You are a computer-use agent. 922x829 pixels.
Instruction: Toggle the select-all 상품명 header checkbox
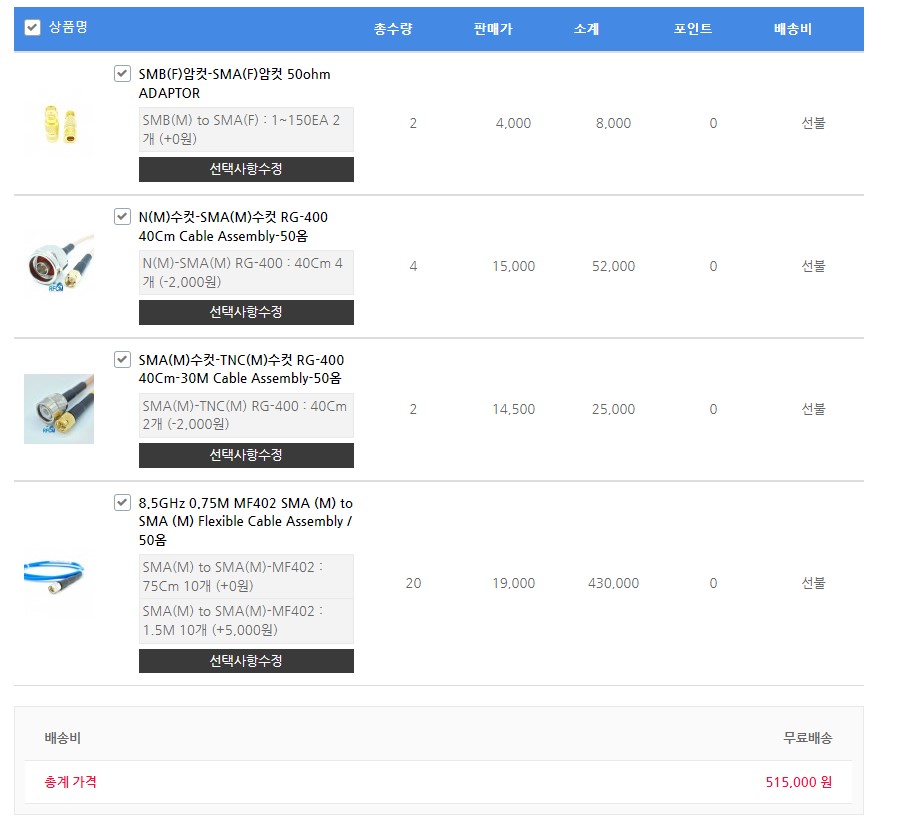pos(32,28)
